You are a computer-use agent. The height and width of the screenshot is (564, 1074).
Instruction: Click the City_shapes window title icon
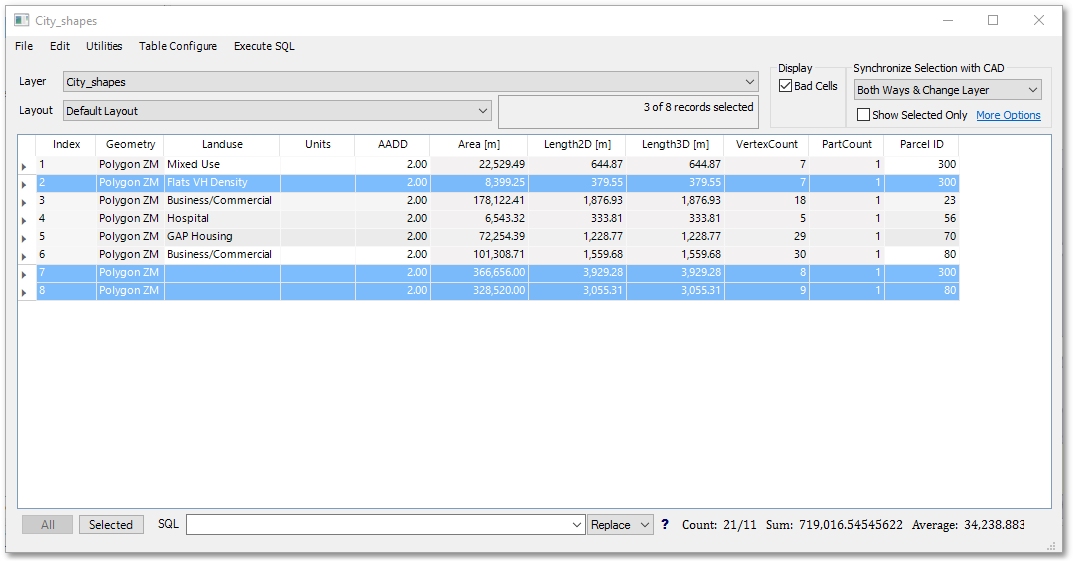(x=22, y=20)
